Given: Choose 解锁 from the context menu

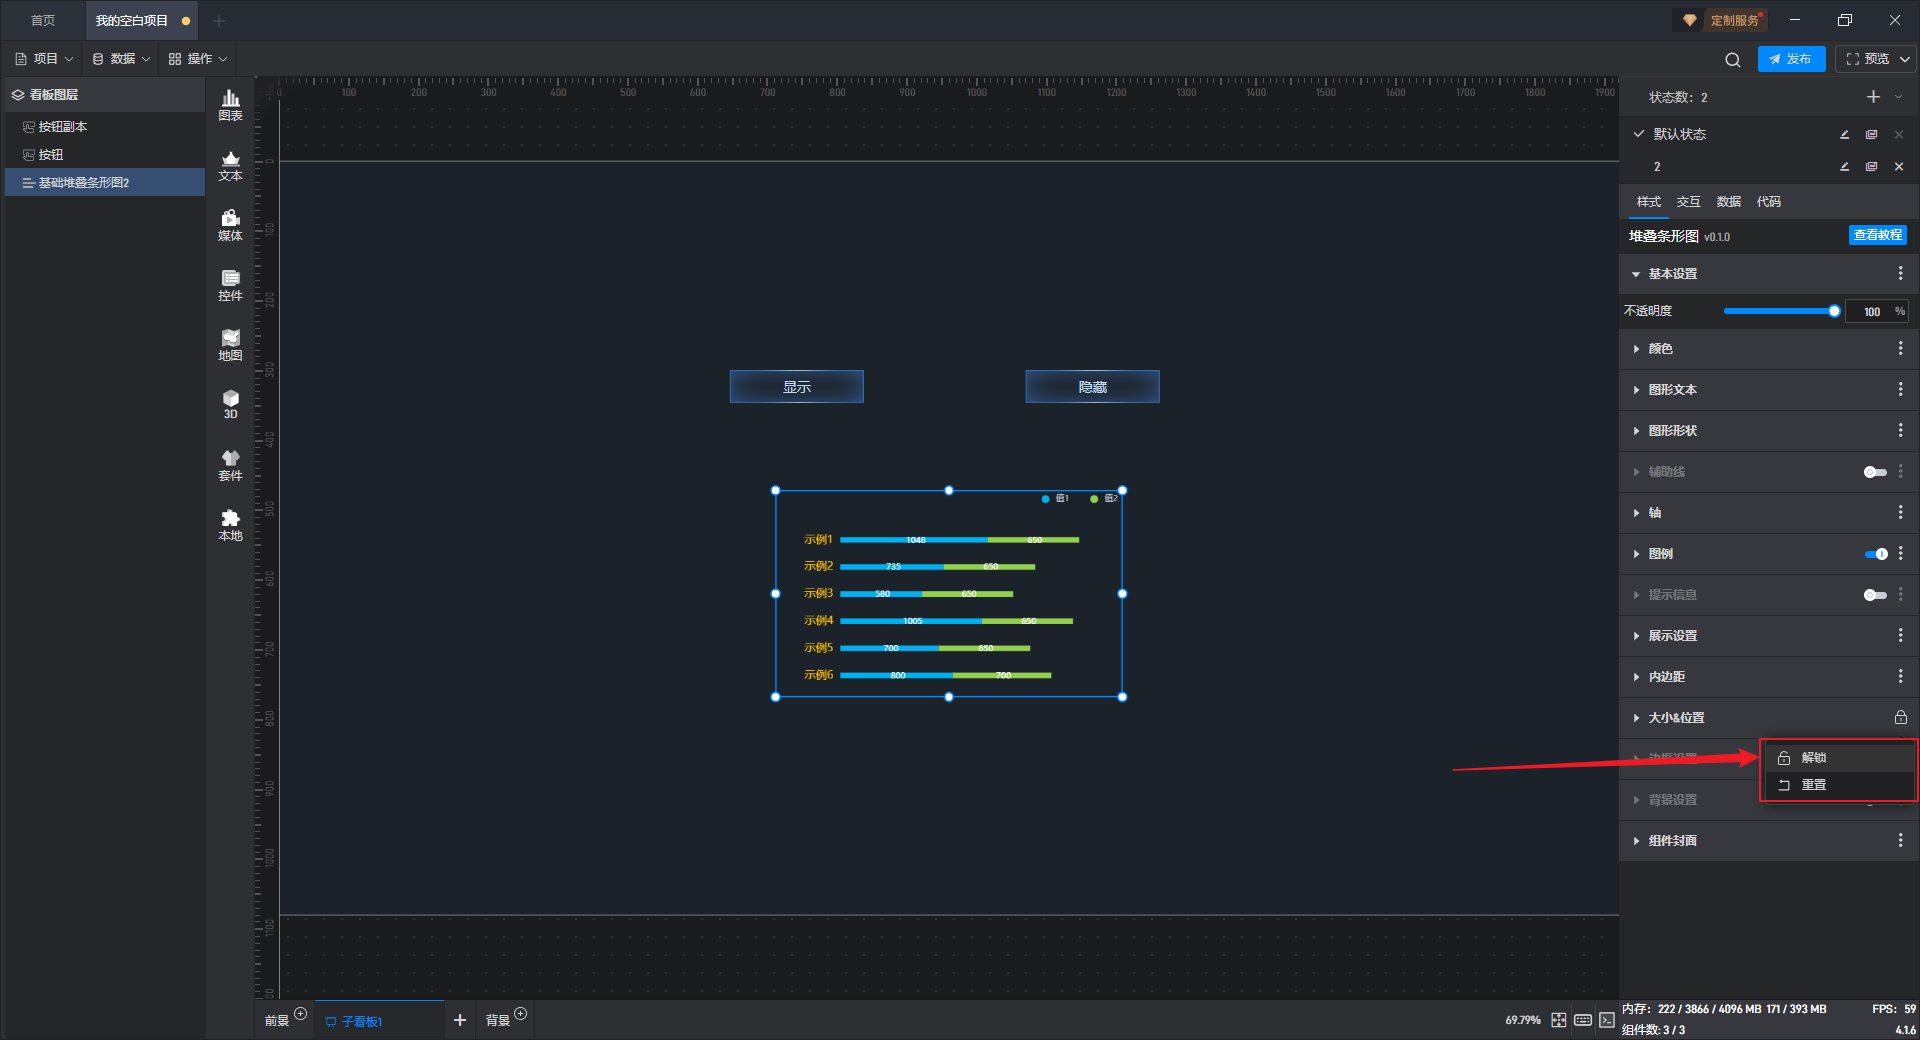Looking at the screenshot, I should click(x=1839, y=758).
